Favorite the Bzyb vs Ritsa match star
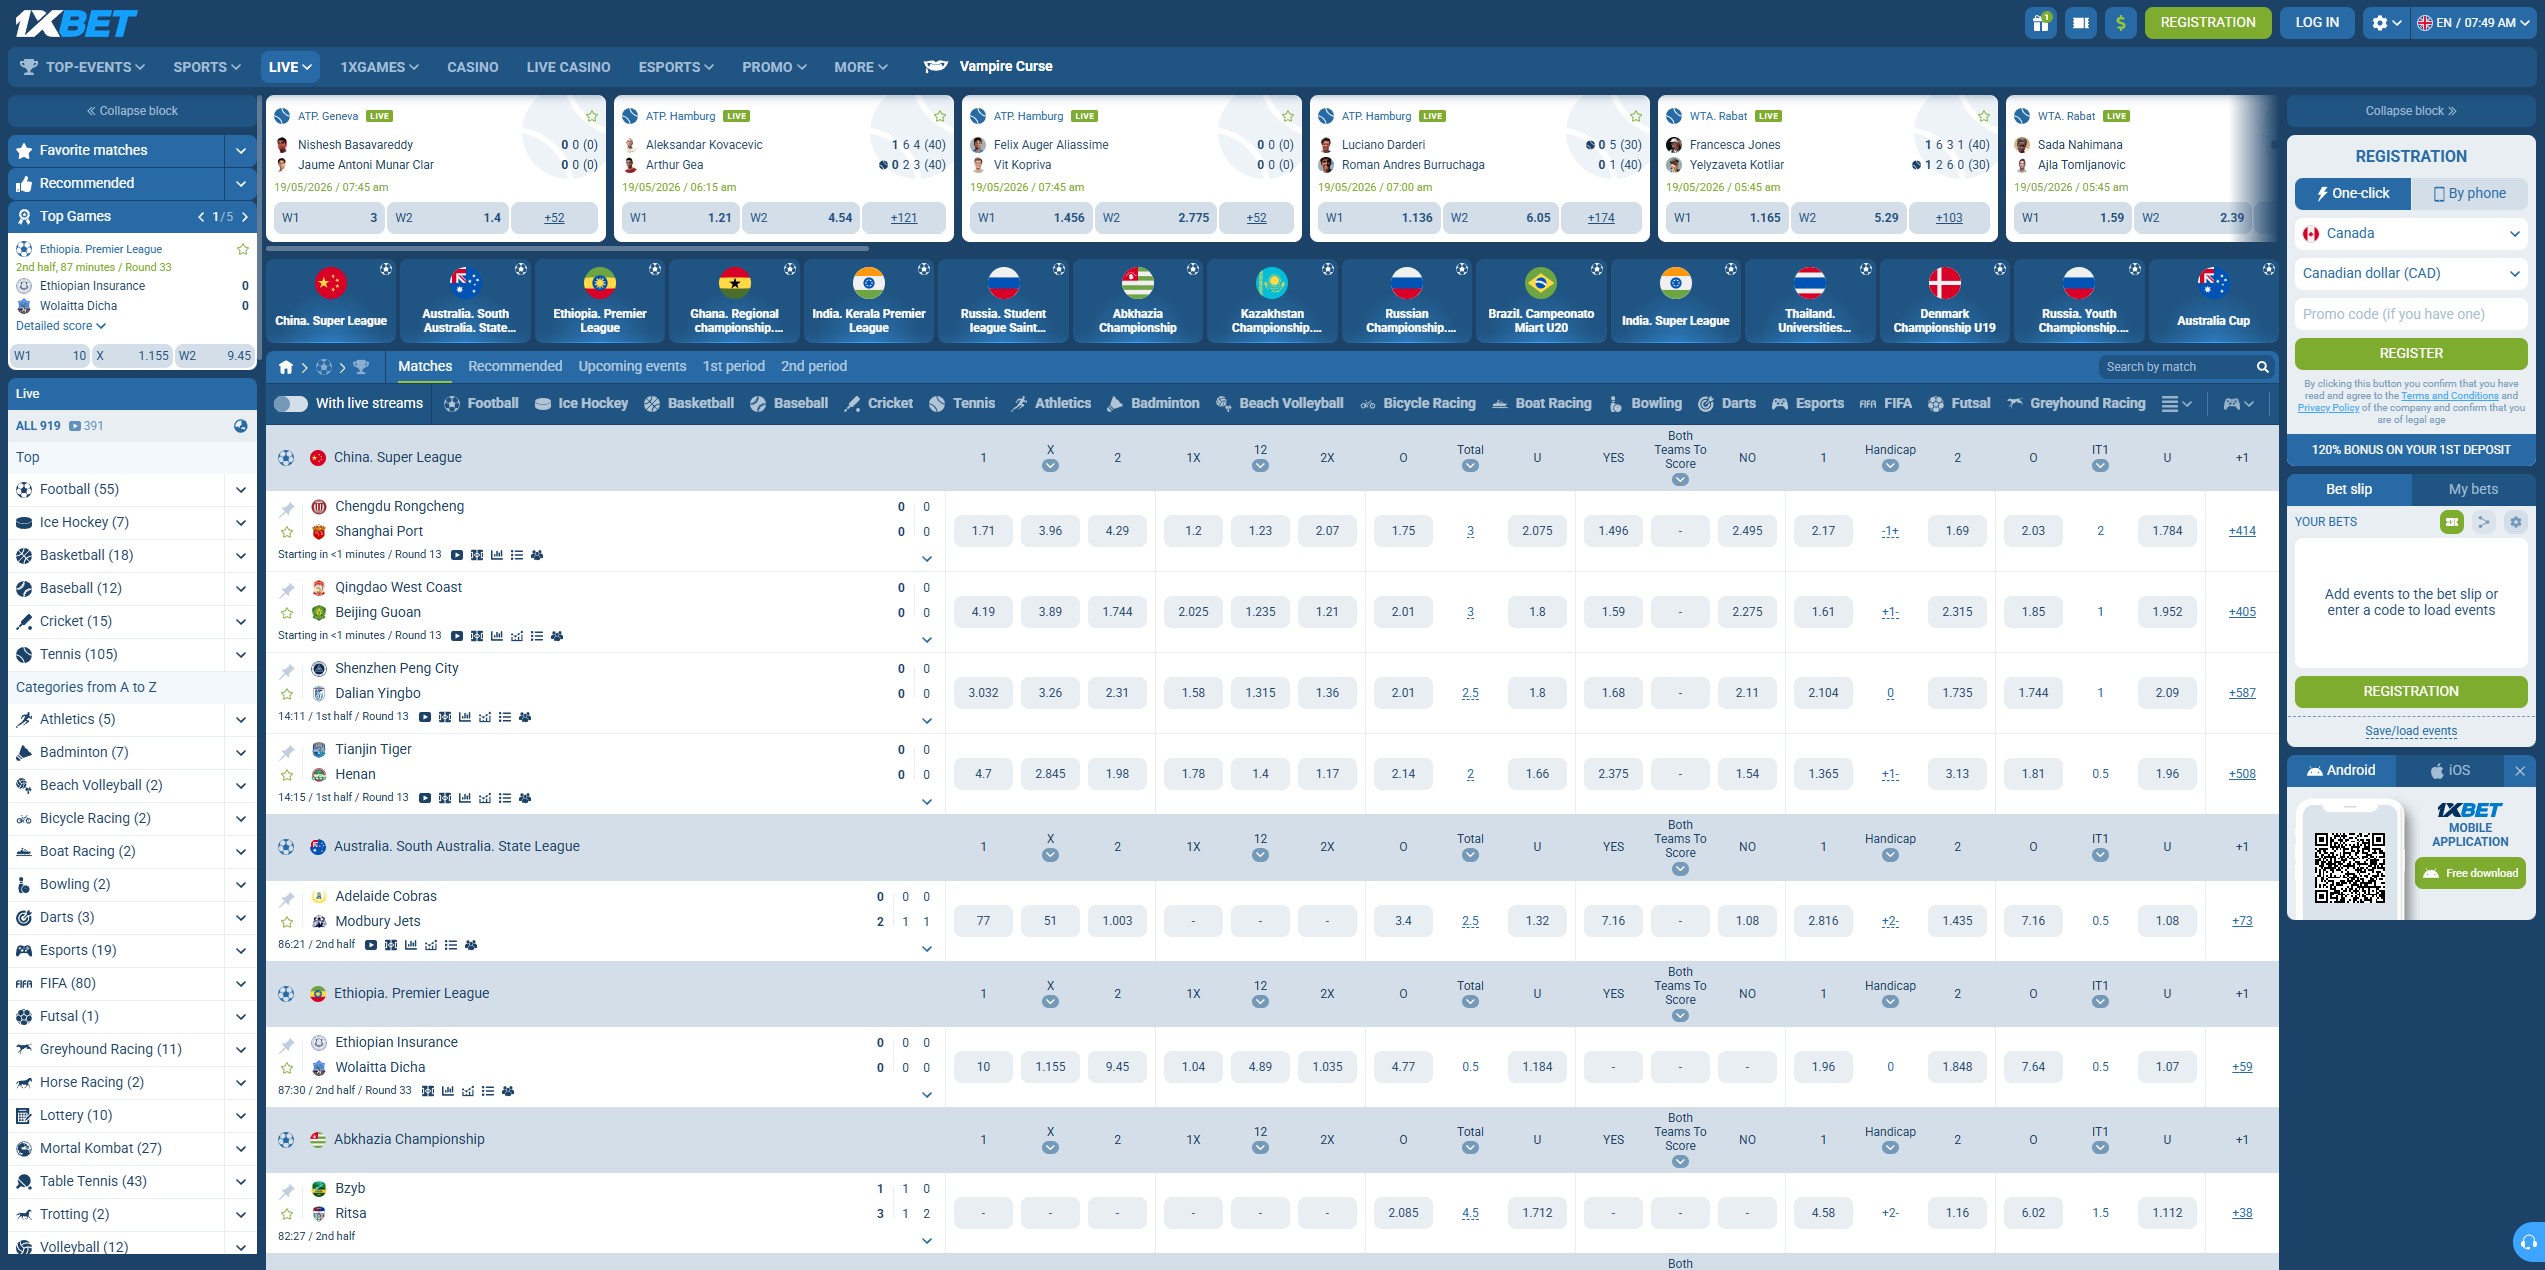This screenshot has height=1270, width=2545. (x=287, y=1214)
